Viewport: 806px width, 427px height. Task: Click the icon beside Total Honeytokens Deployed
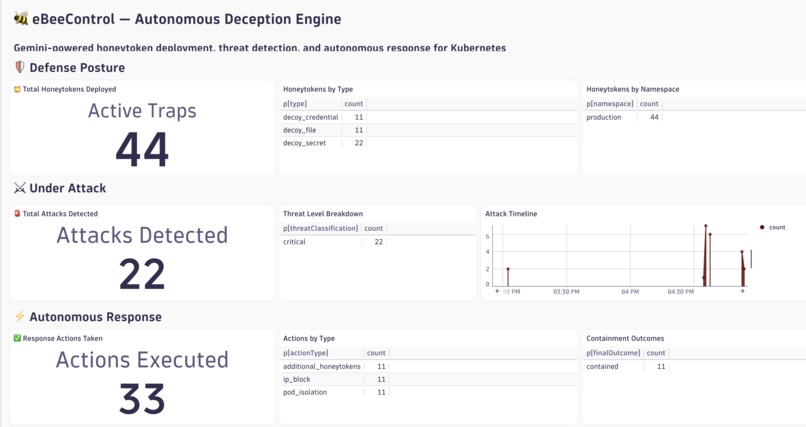point(17,89)
